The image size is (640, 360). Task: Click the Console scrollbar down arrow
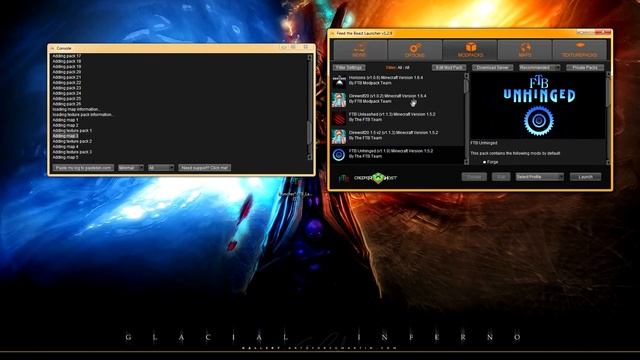(309, 157)
